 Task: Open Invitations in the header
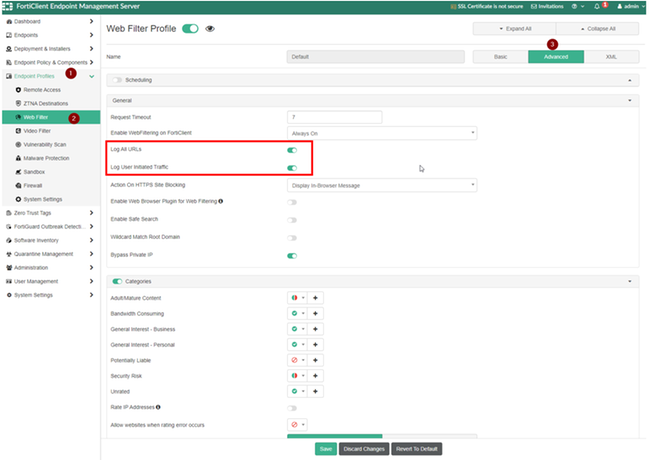click(547, 6)
